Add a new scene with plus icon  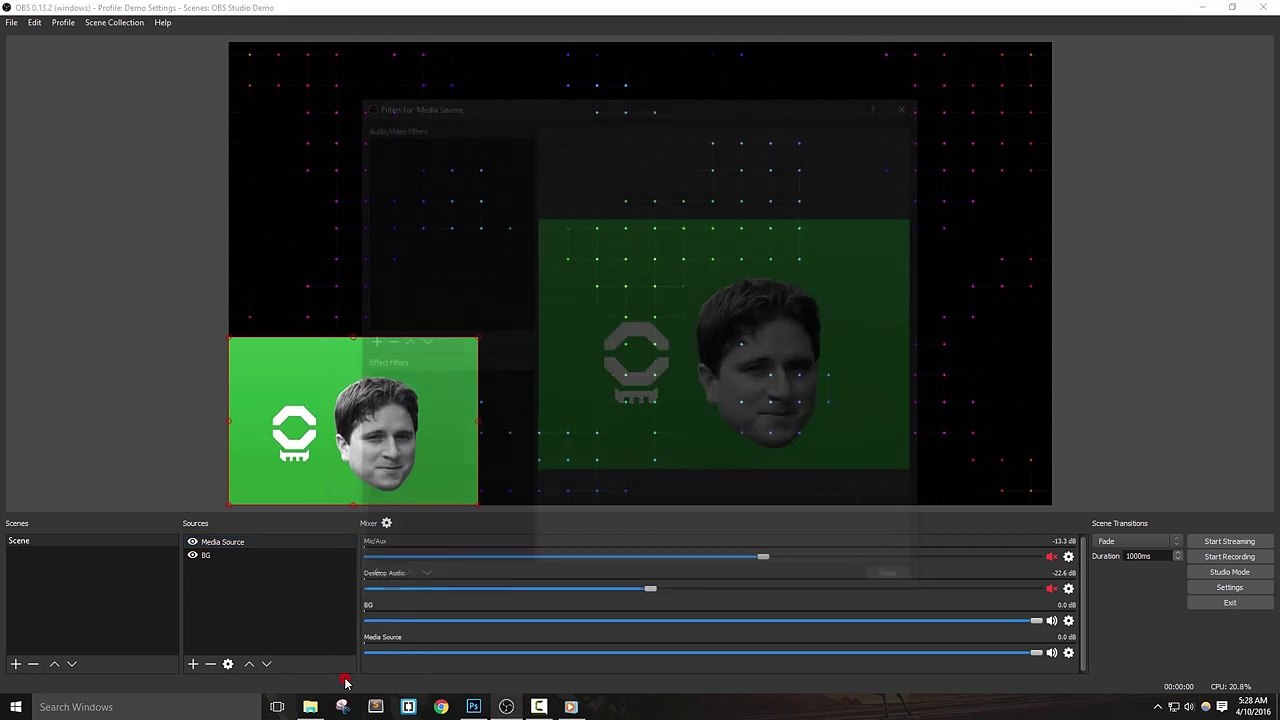pos(15,664)
